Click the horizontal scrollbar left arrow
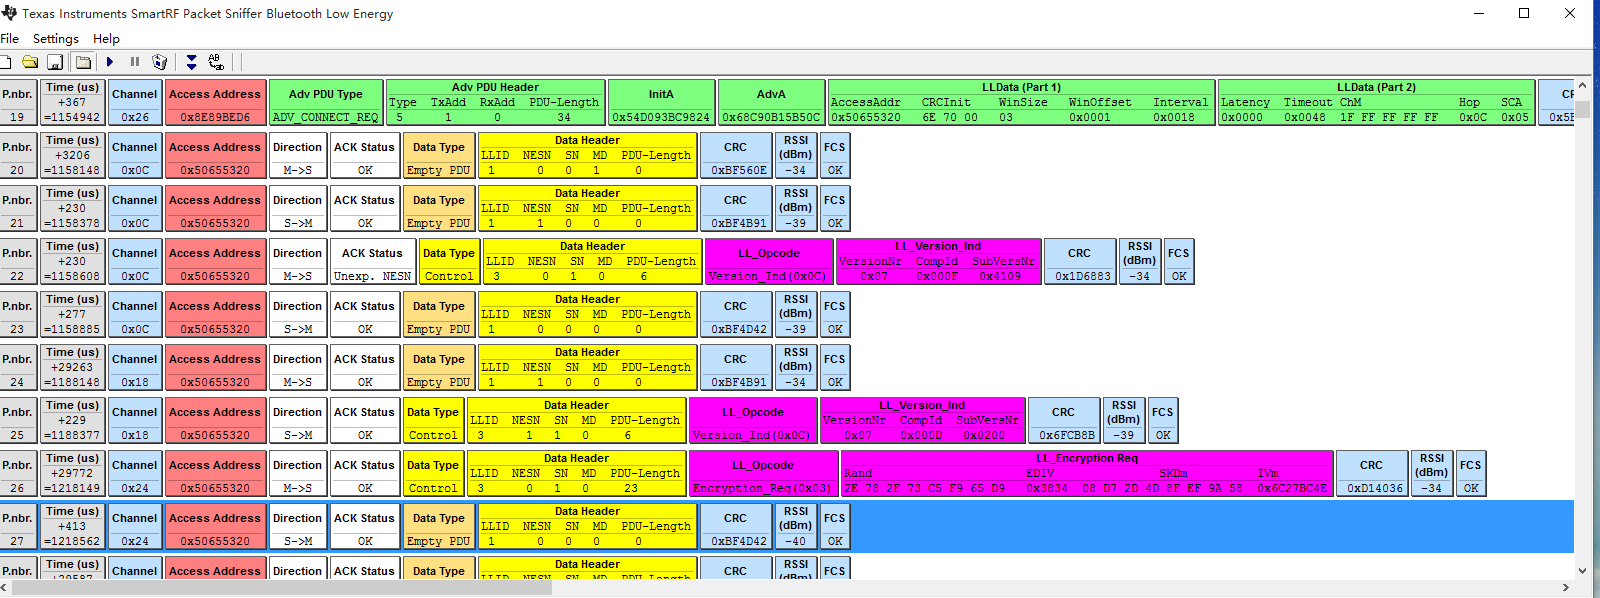The width and height of the screenshot is (1600, 598). (6, 587)
